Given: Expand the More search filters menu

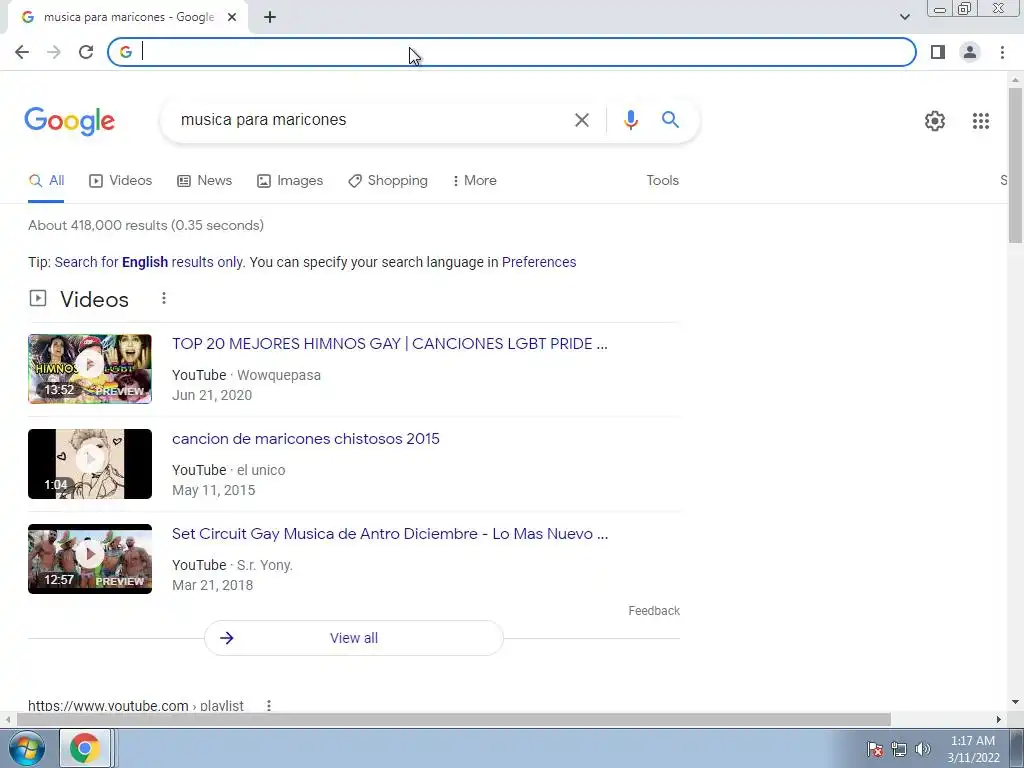Looking at the screenshot, I should pos(475,181).
